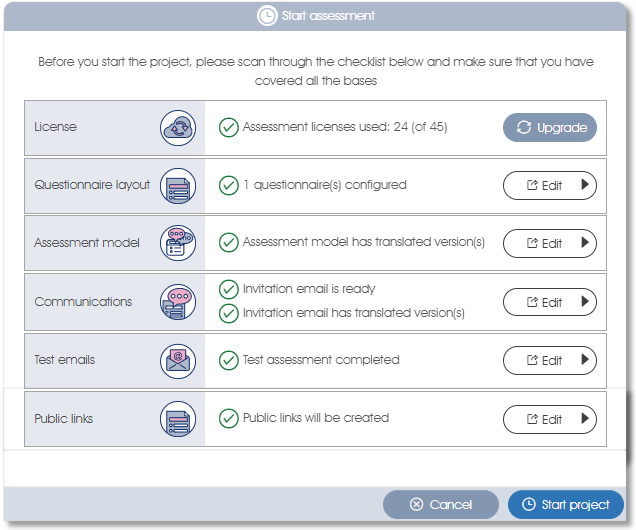Click the Public links form icon
This screenshot has height=530, width=636.
178,419
